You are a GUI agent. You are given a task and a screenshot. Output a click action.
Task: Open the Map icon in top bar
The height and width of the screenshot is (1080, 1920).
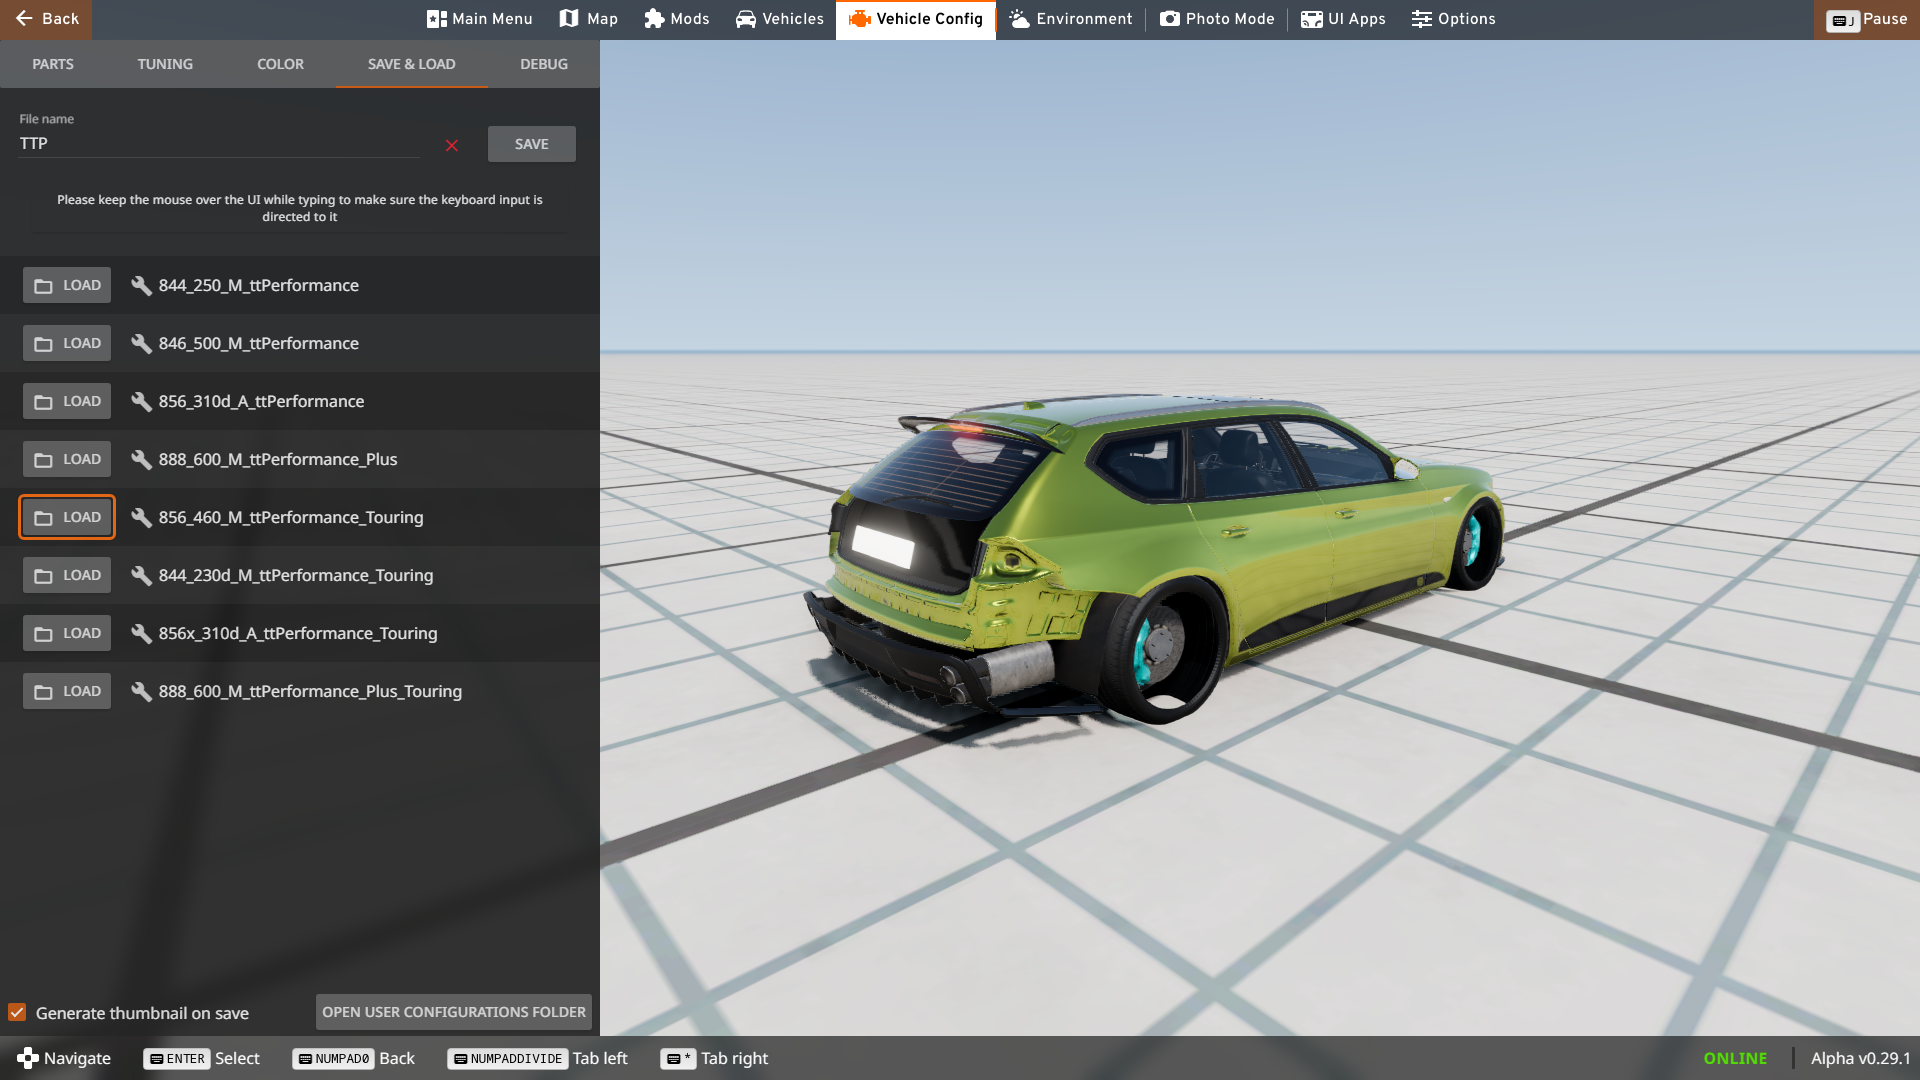tap(569, 19)
